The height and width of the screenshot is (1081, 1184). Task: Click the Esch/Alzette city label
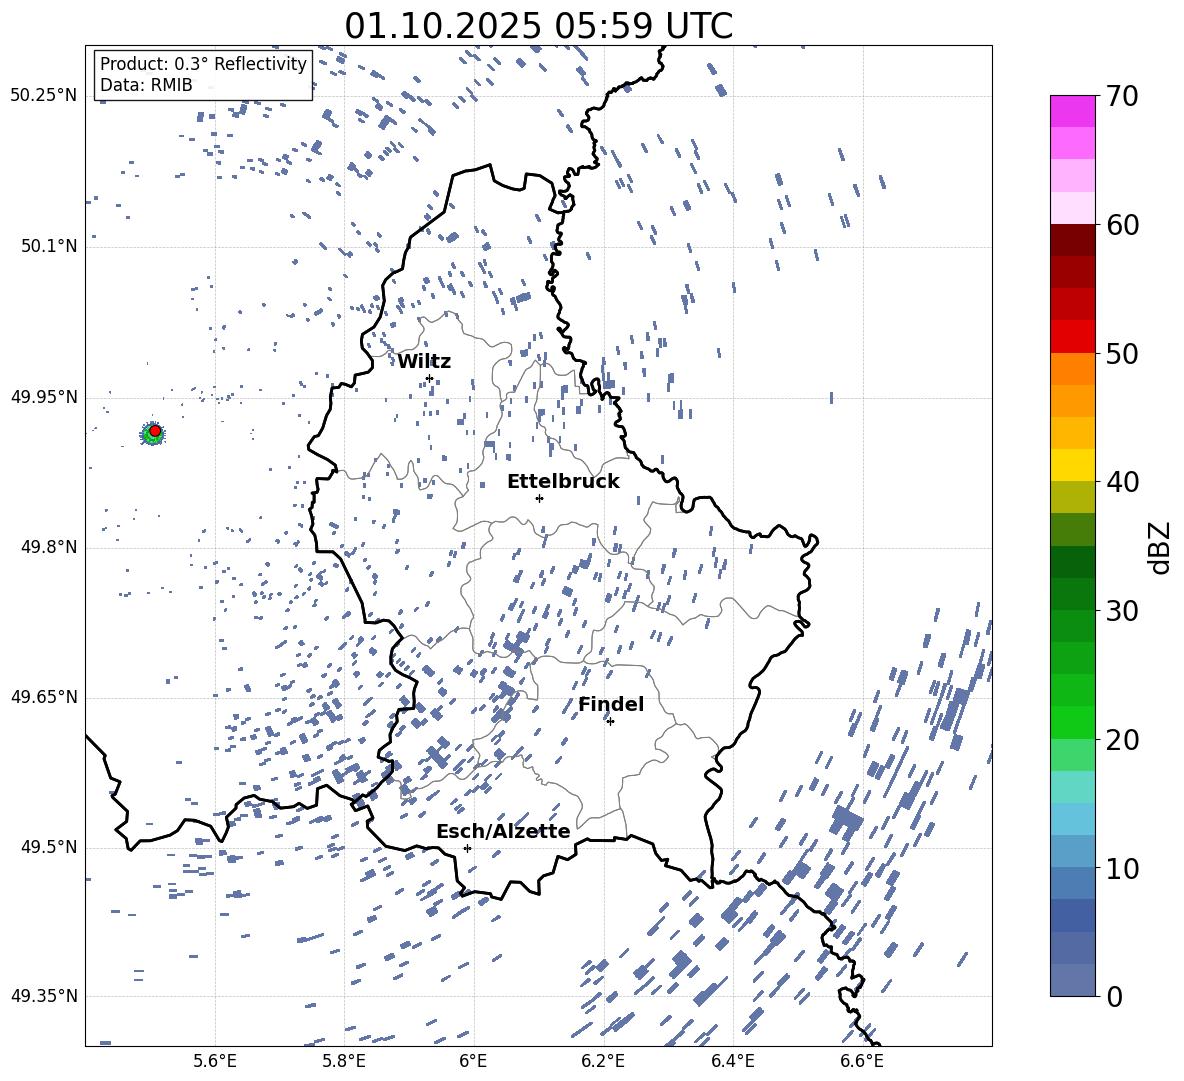(503, 831)
